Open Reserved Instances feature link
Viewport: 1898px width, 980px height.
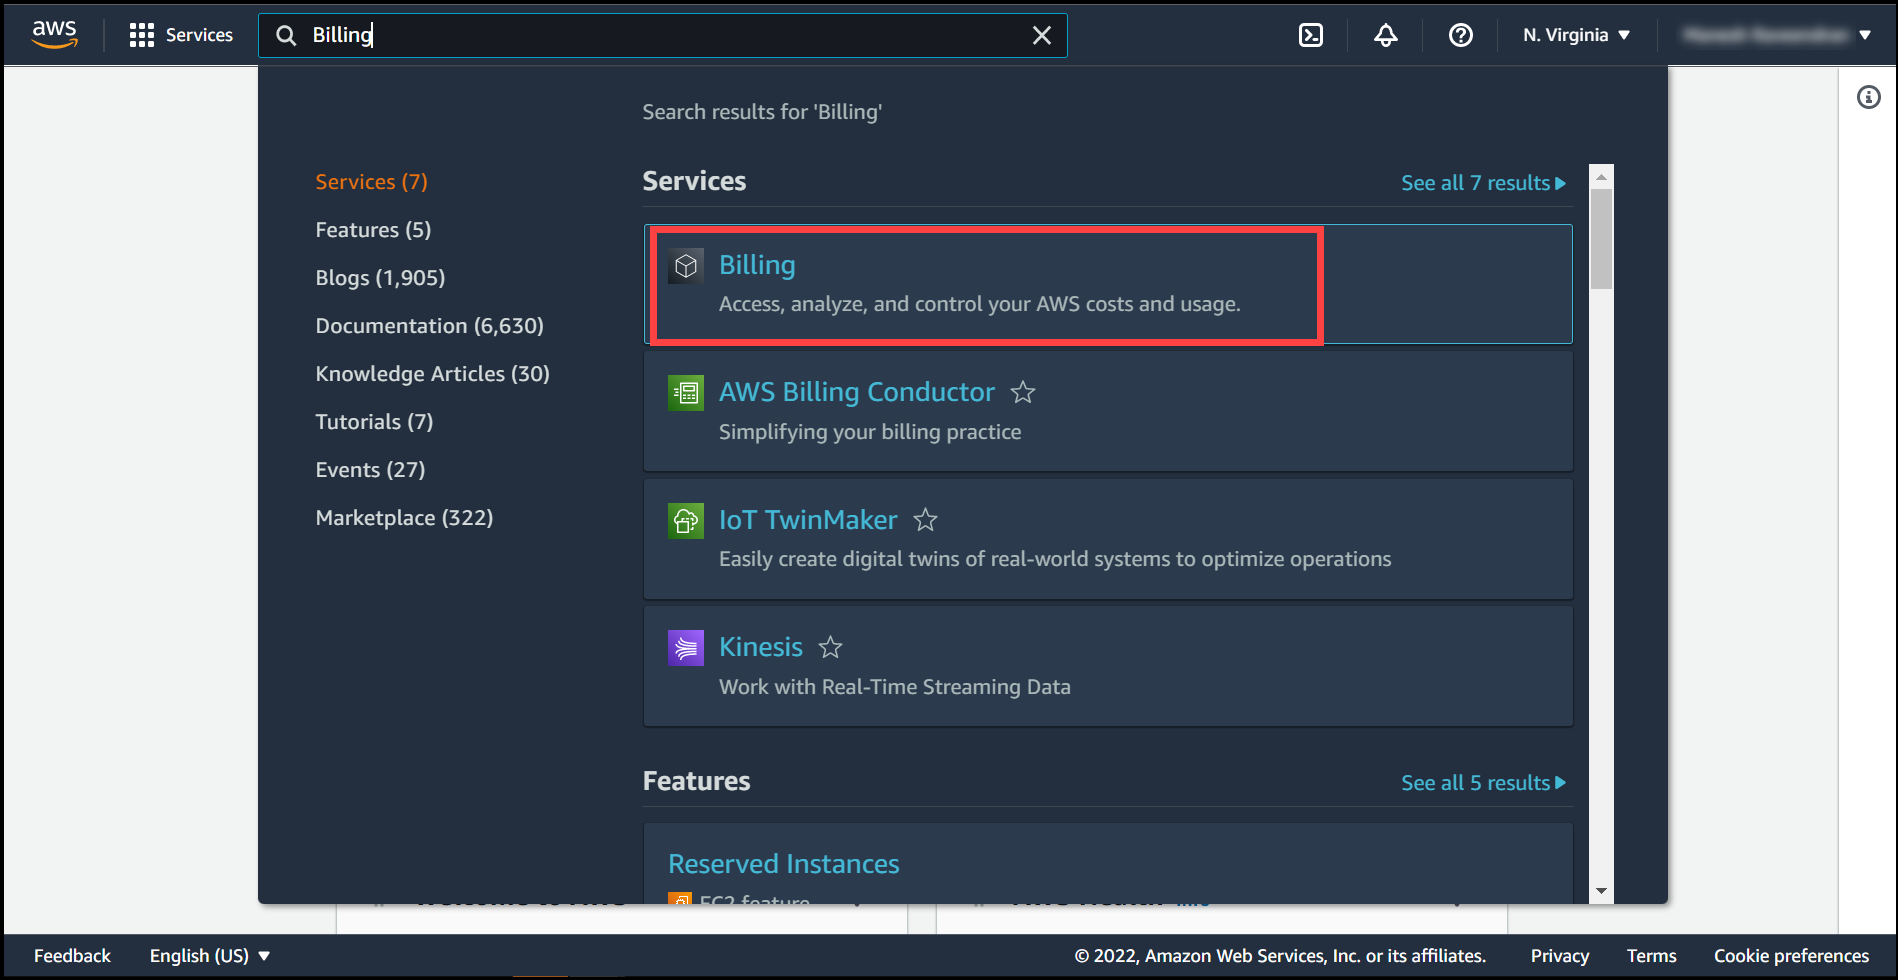click(784, 864)
